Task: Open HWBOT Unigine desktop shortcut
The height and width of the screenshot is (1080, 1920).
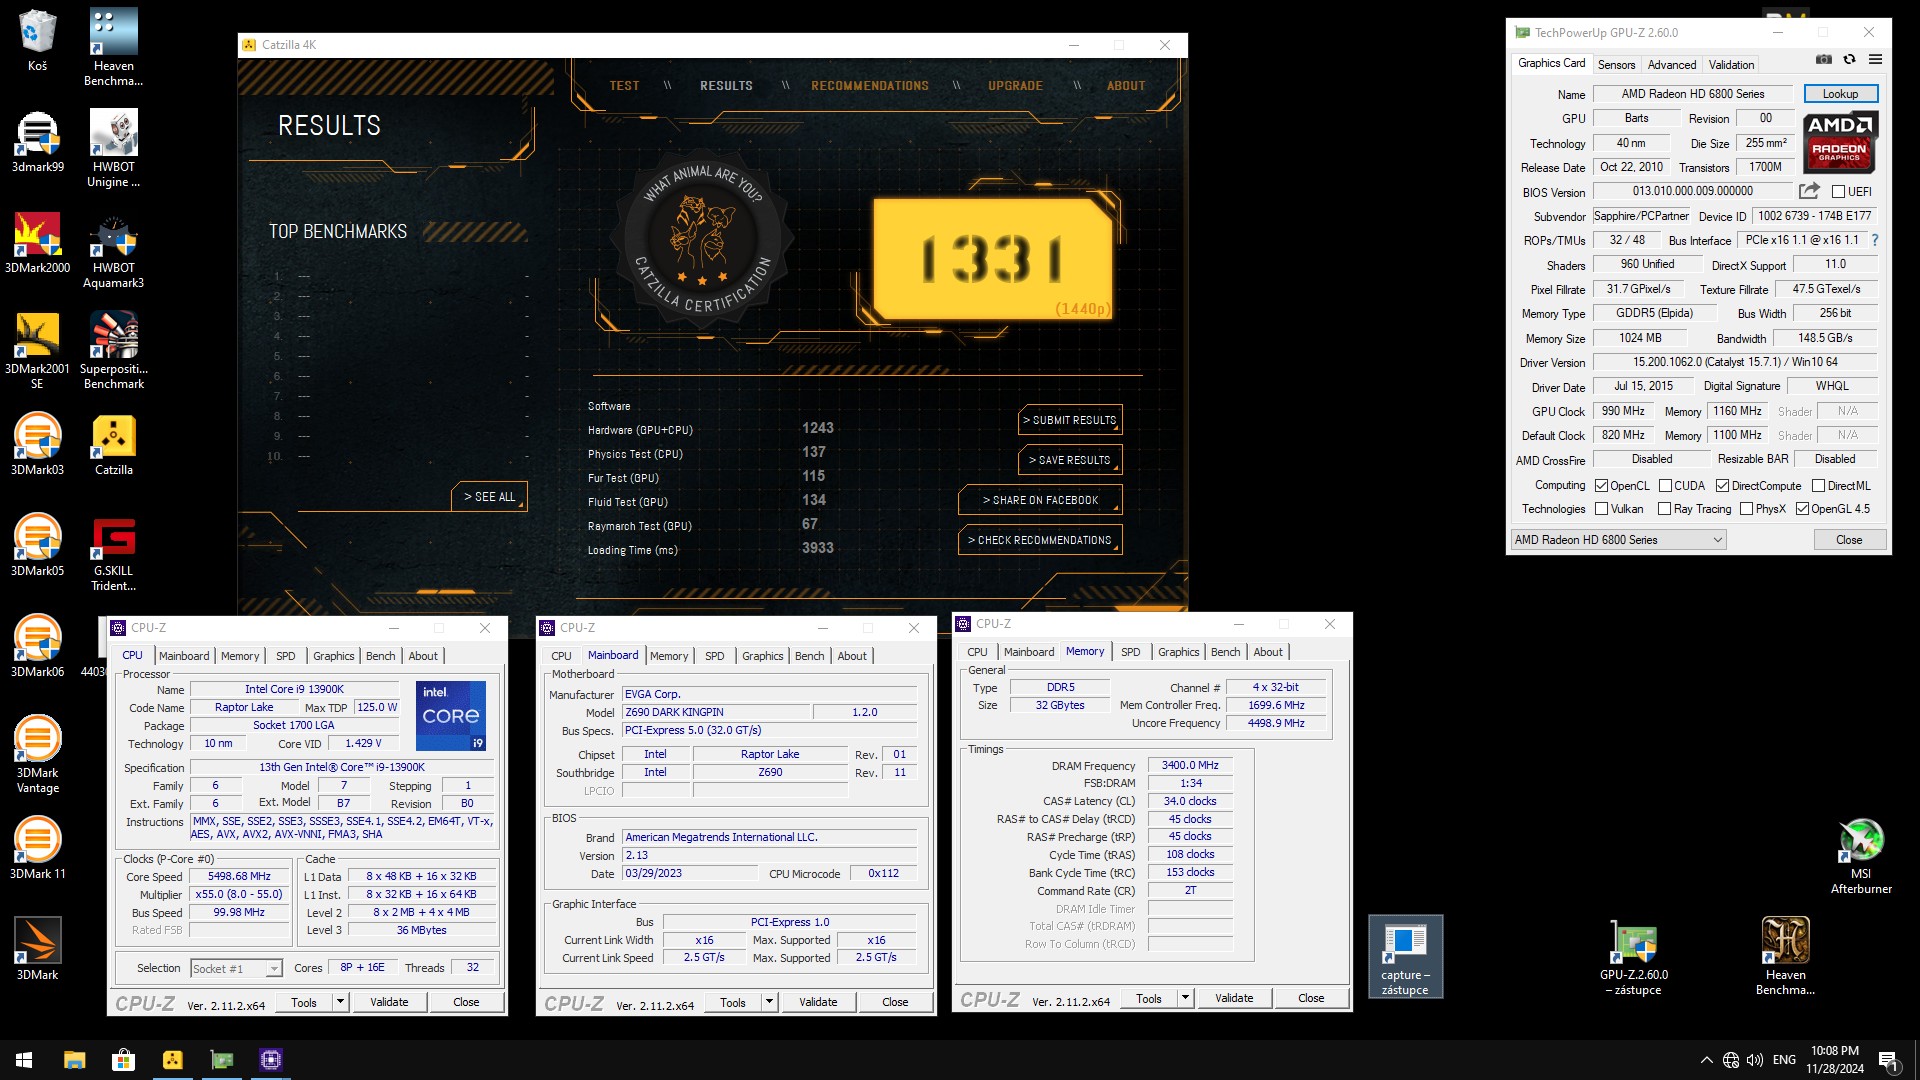Action: pos(113,148)
